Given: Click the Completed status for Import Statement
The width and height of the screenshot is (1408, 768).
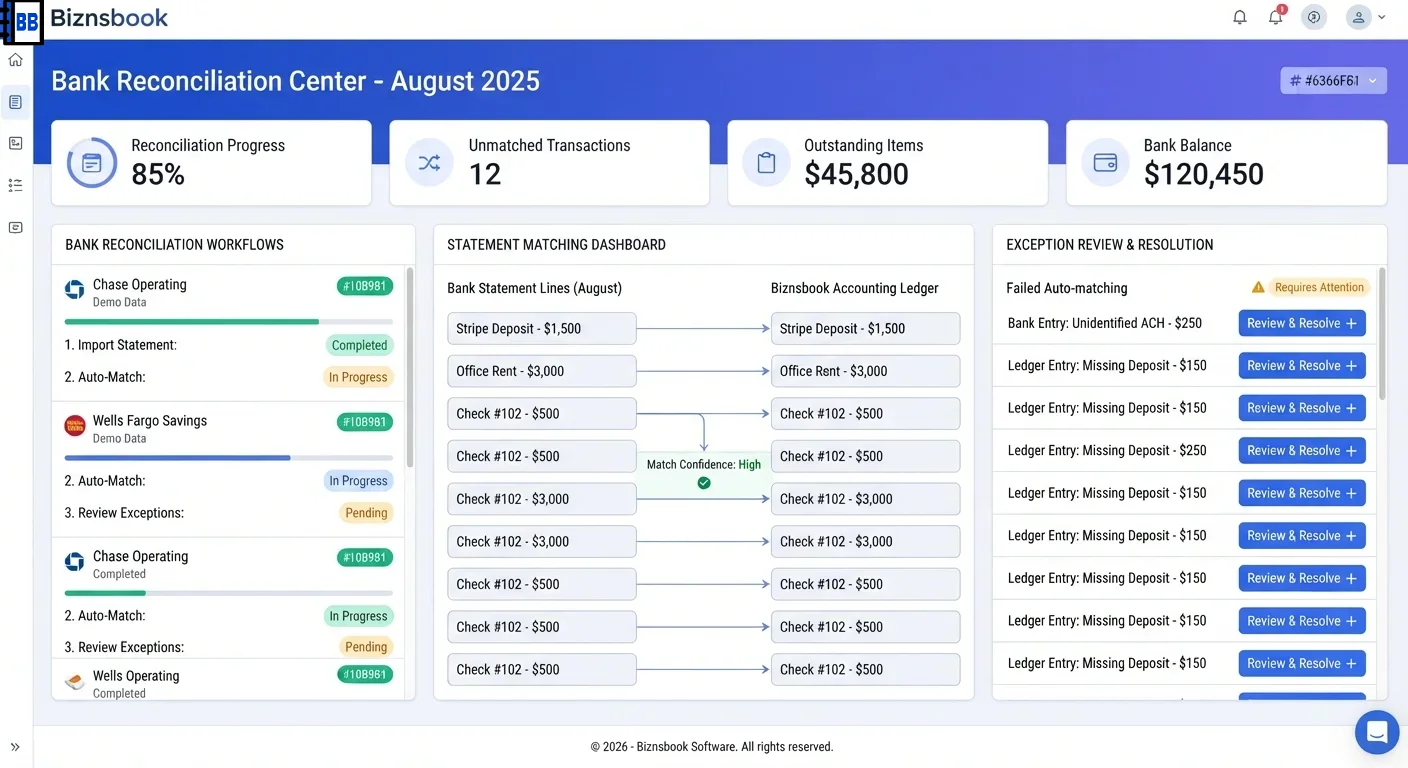Looking at the screenshot, I should [x=359, y=345].
